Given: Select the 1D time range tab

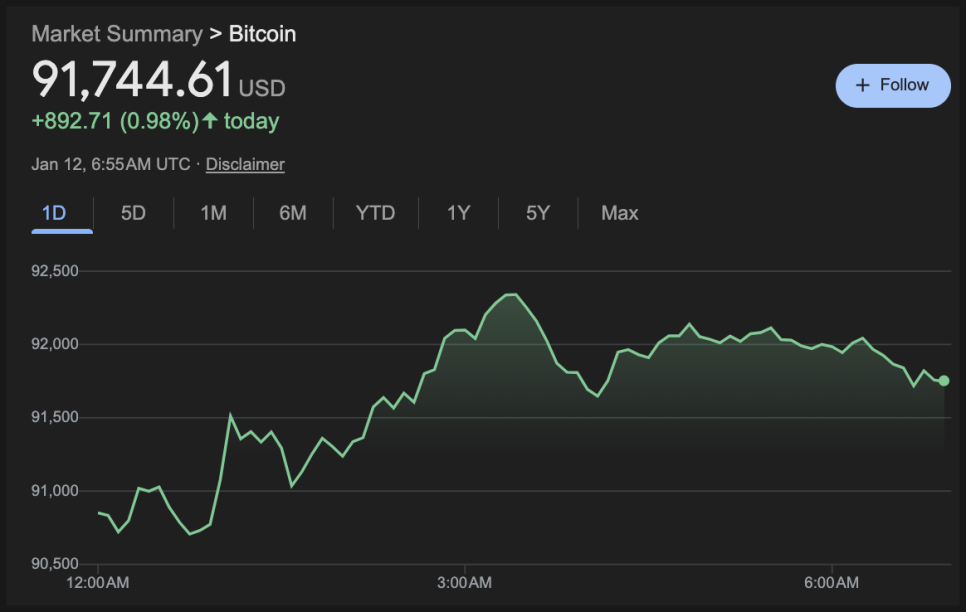Looking at the screenshot, I should [53, 213].
